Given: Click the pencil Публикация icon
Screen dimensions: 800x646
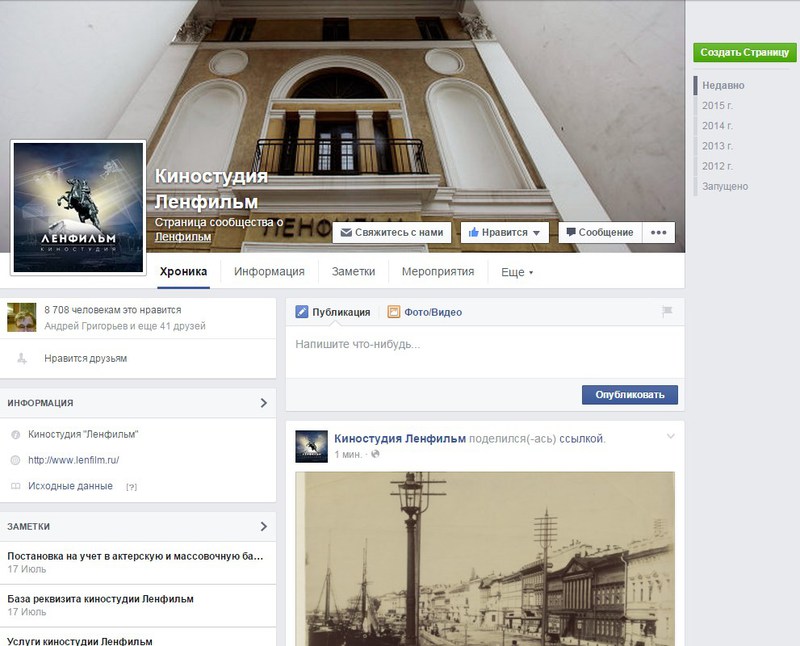Looking at the screenshot, I should pos(302,312).
